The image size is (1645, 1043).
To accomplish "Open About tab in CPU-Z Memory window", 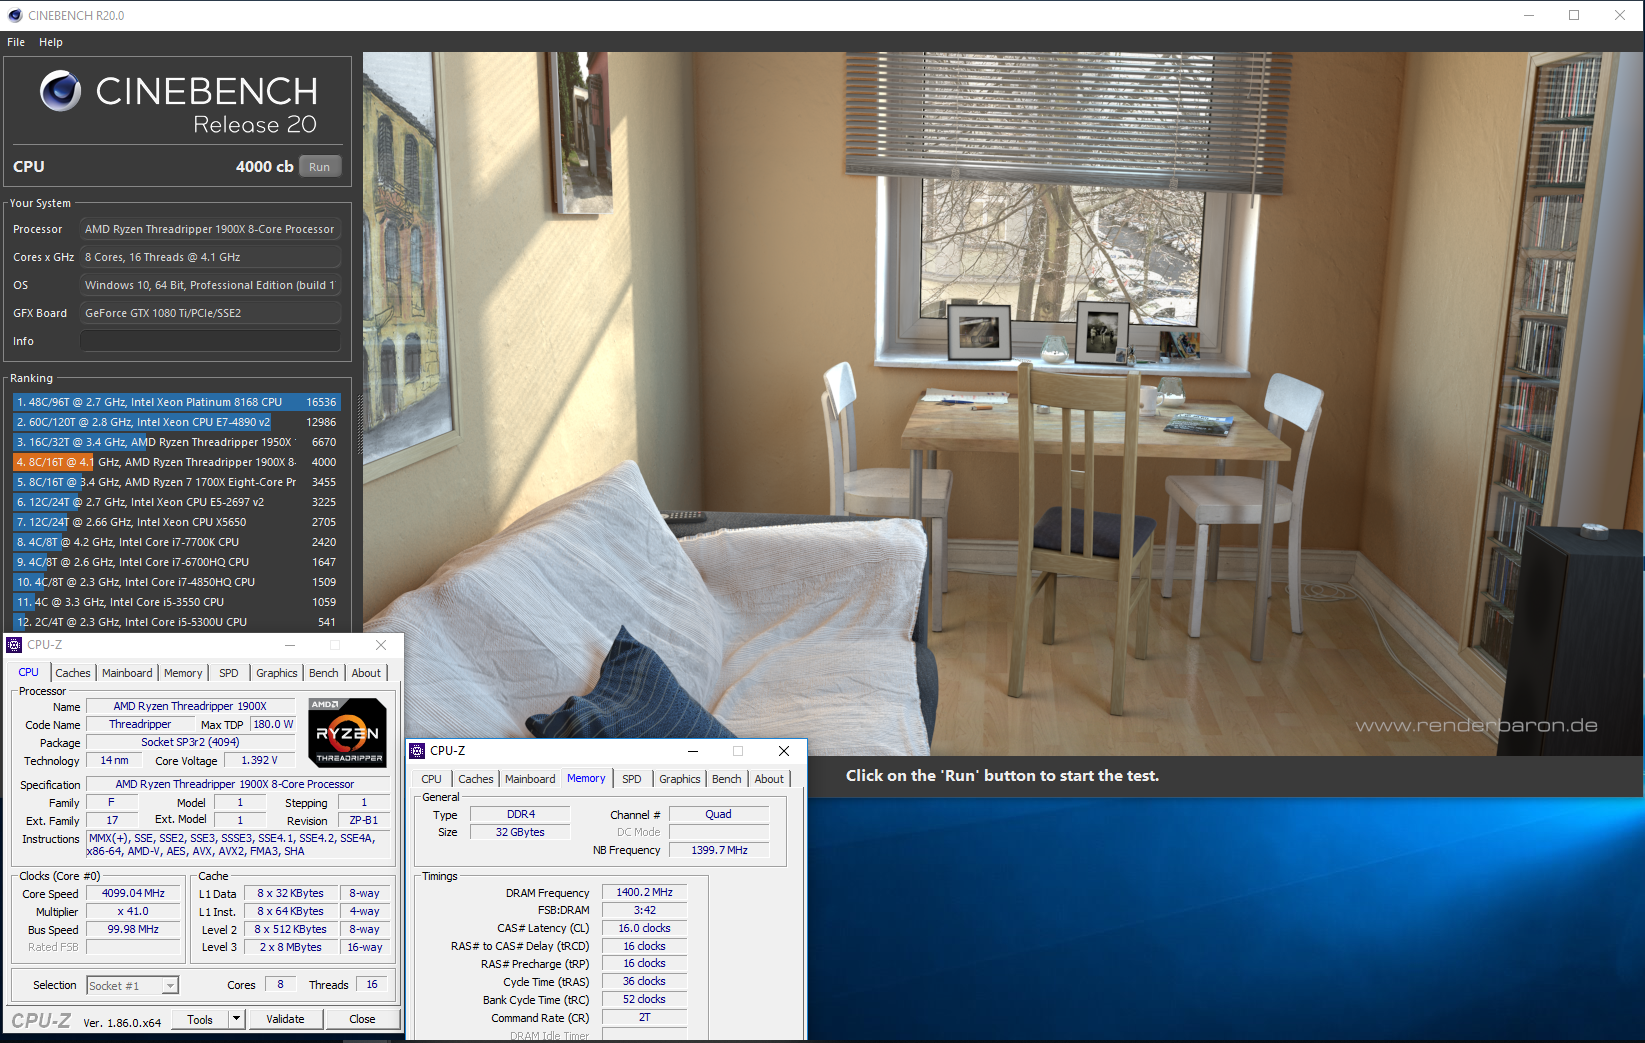I will (769, 779).
